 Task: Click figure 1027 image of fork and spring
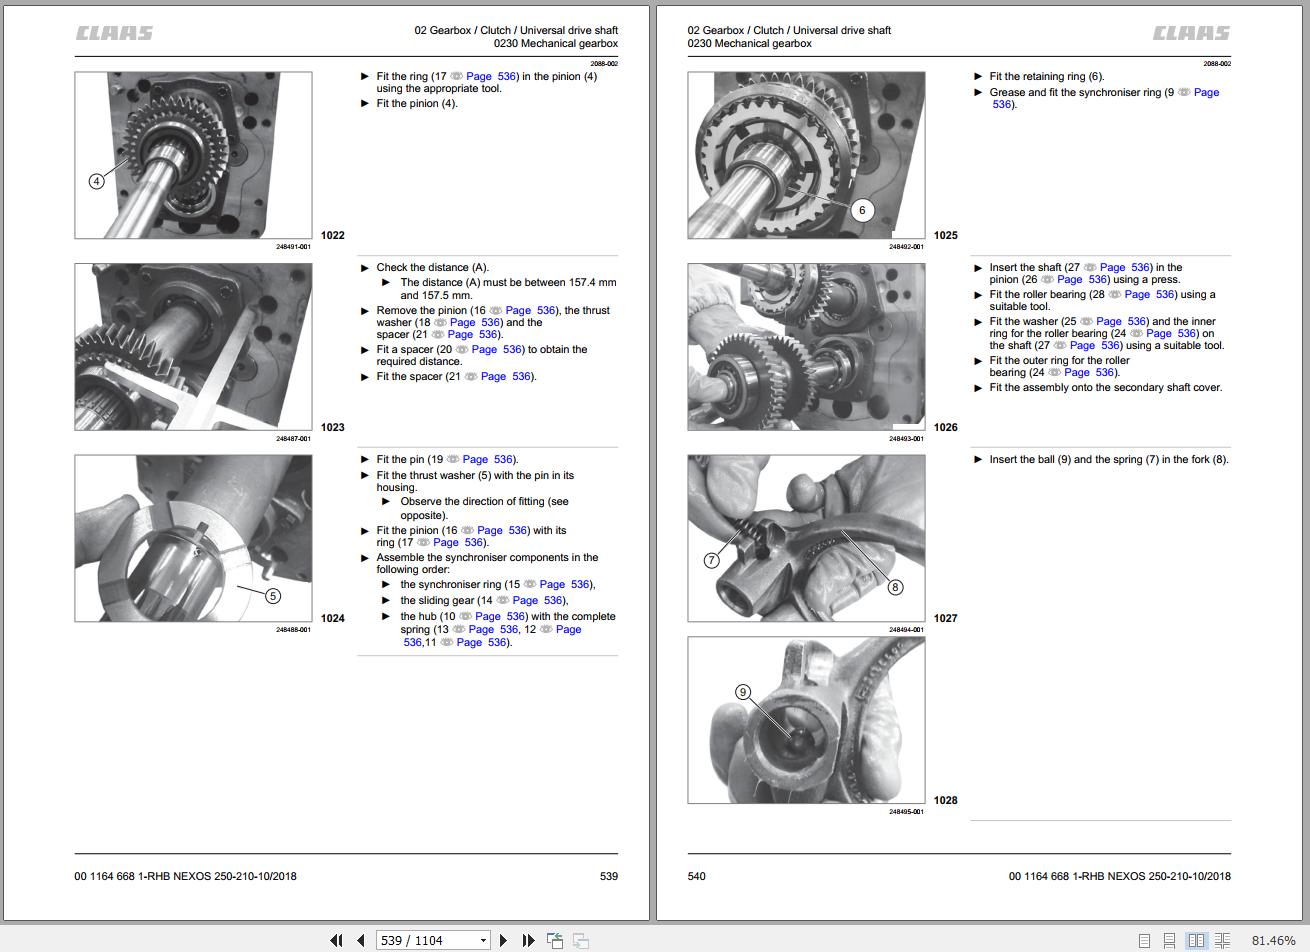click(x=806, y=538)
